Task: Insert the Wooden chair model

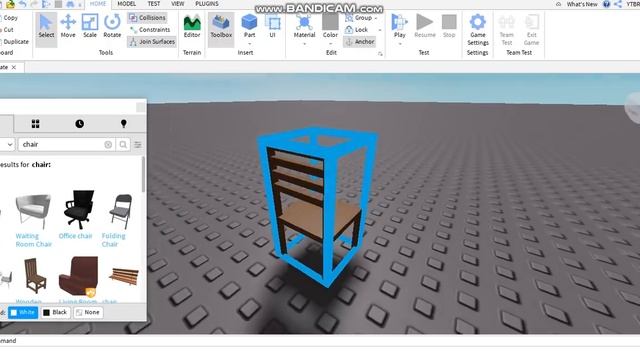Action: (35, 276)
